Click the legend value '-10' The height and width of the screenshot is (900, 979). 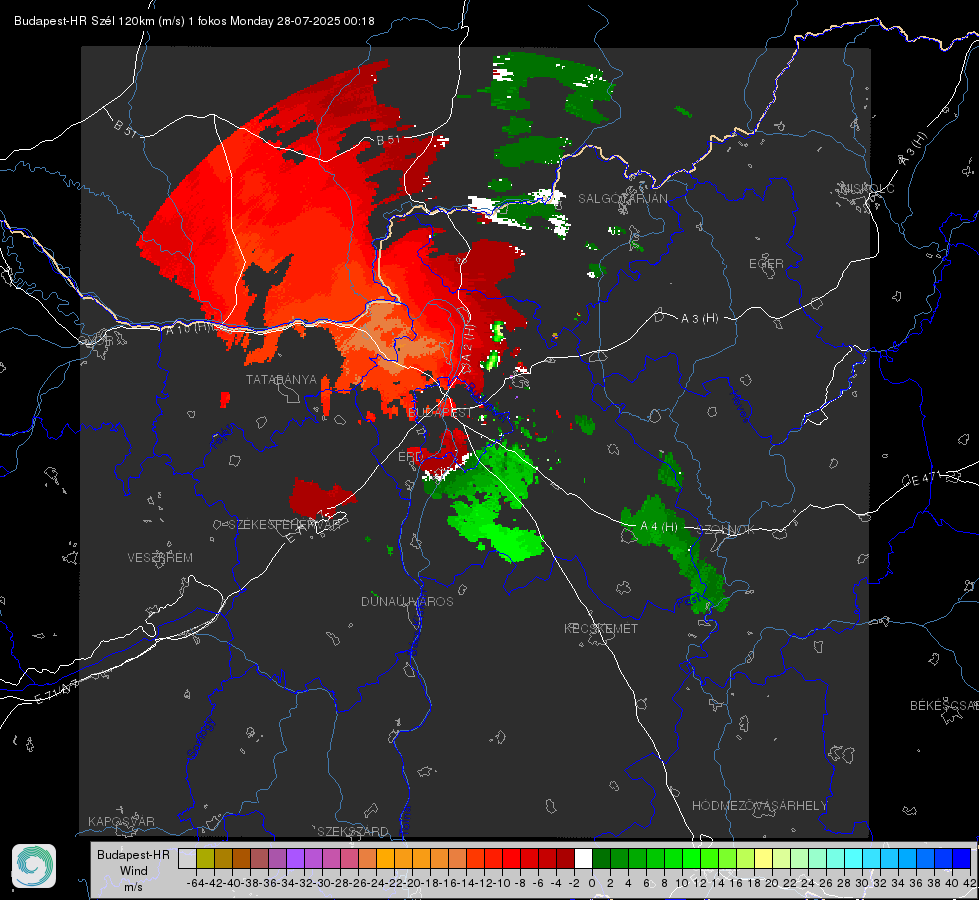click(x=501, y=883)
